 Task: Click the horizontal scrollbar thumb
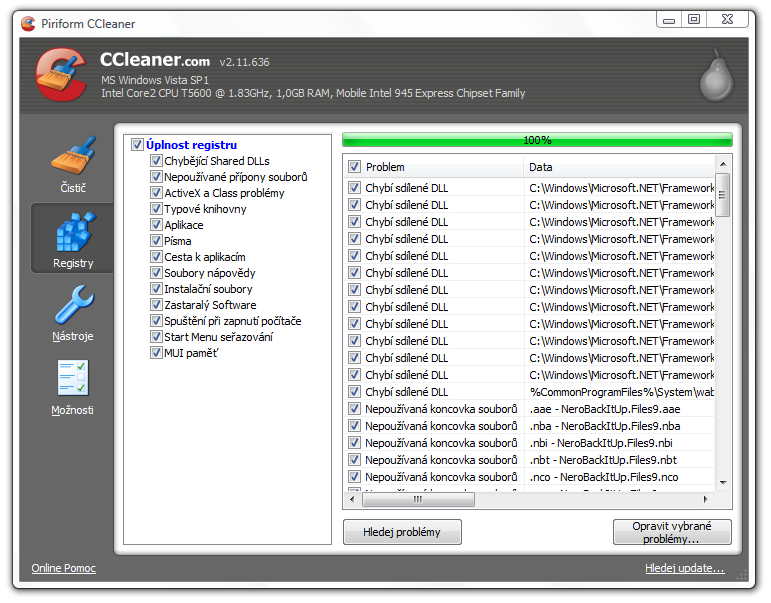(418, 499)
